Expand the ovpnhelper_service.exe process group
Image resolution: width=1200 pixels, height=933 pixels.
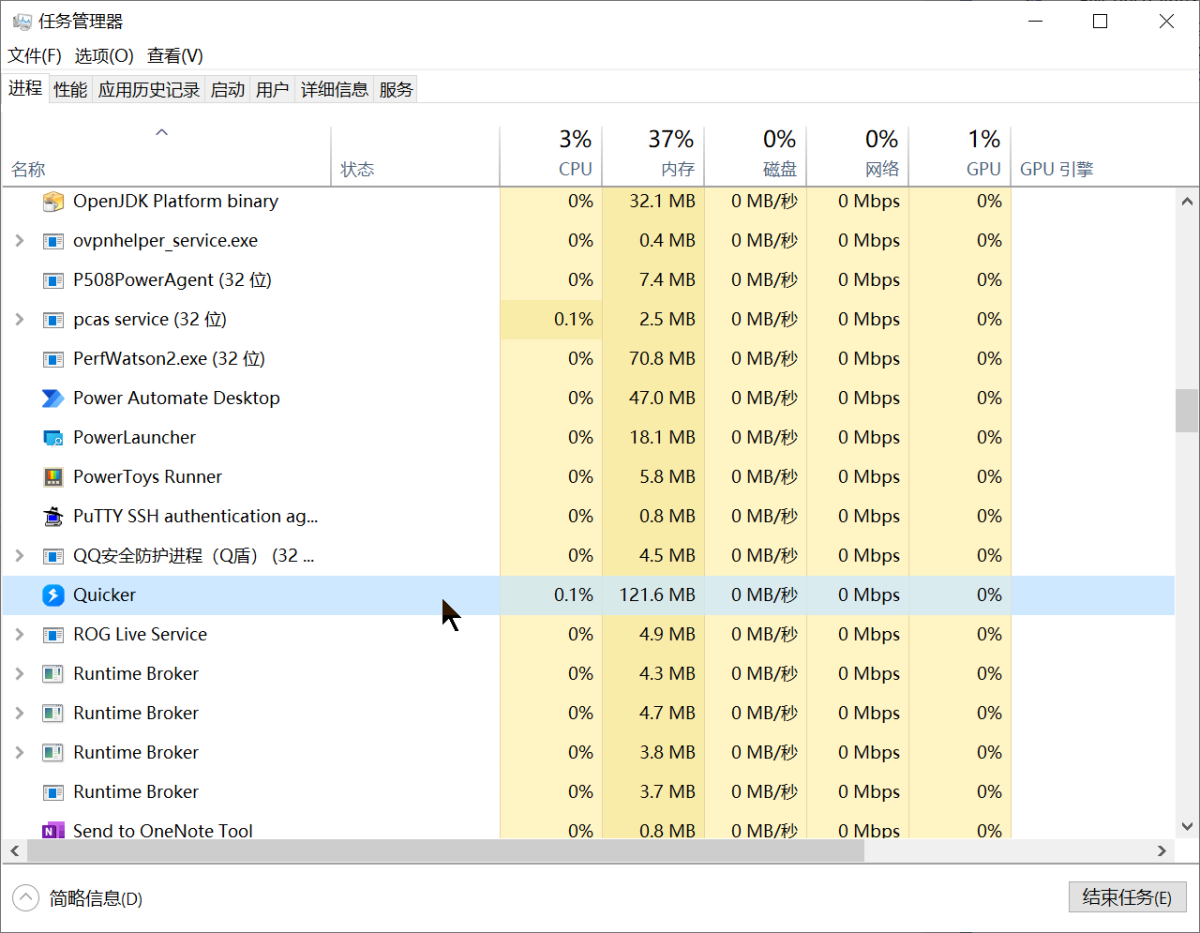[x=19, y=241]
